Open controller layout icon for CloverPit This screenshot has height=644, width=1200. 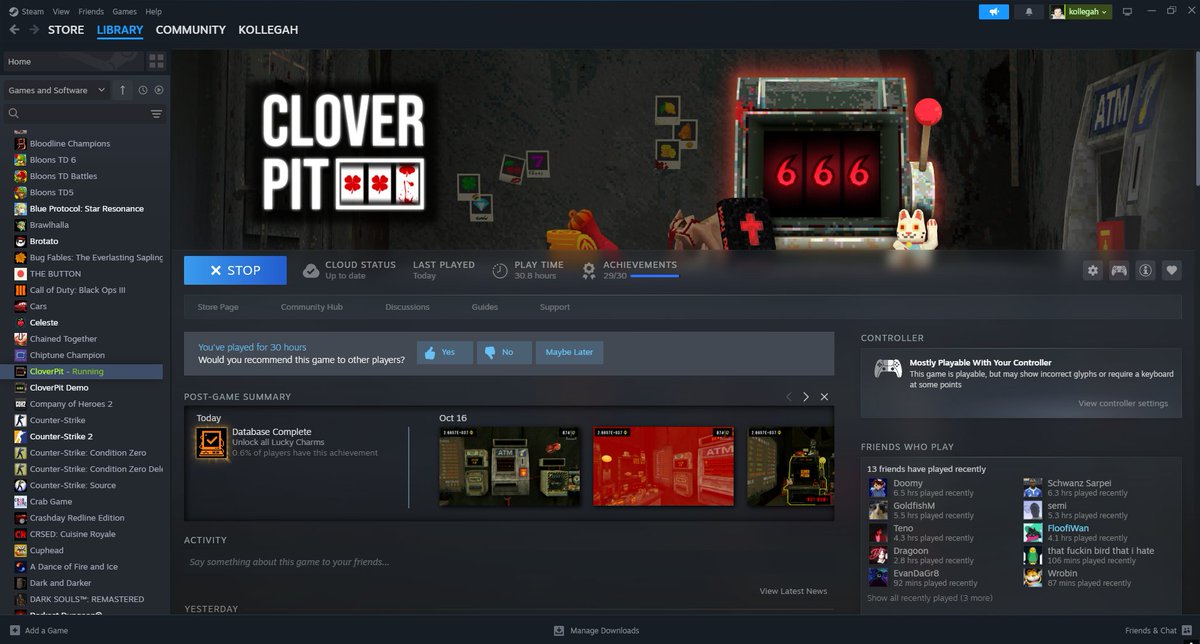click(x=1119, y=270)
